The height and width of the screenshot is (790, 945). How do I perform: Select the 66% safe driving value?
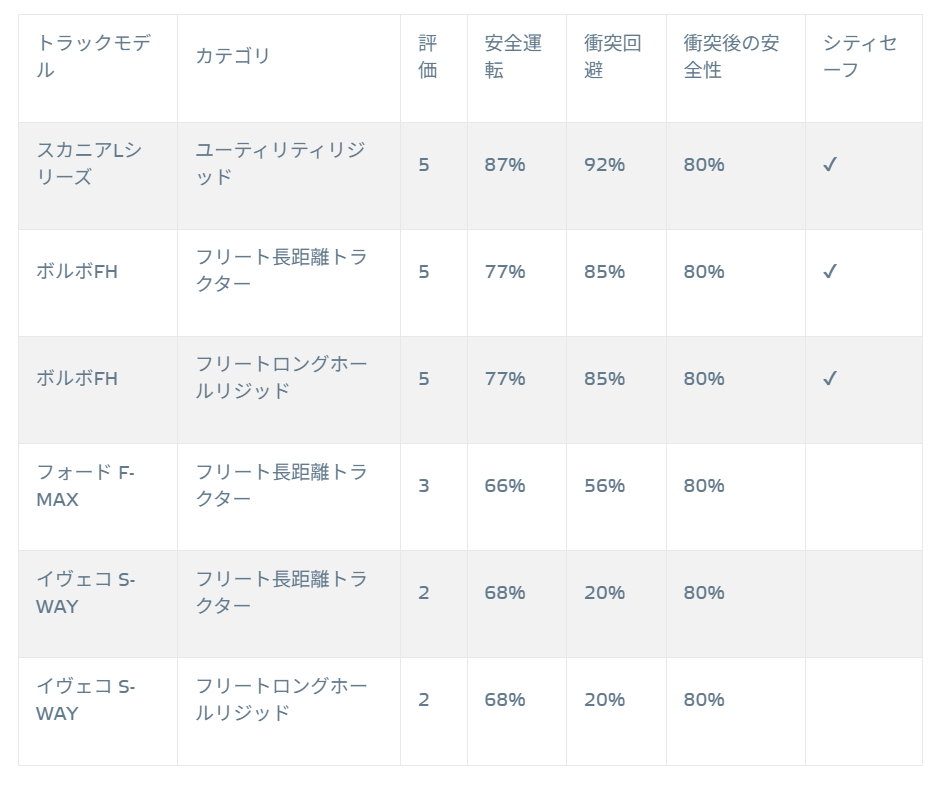[505, 486]
